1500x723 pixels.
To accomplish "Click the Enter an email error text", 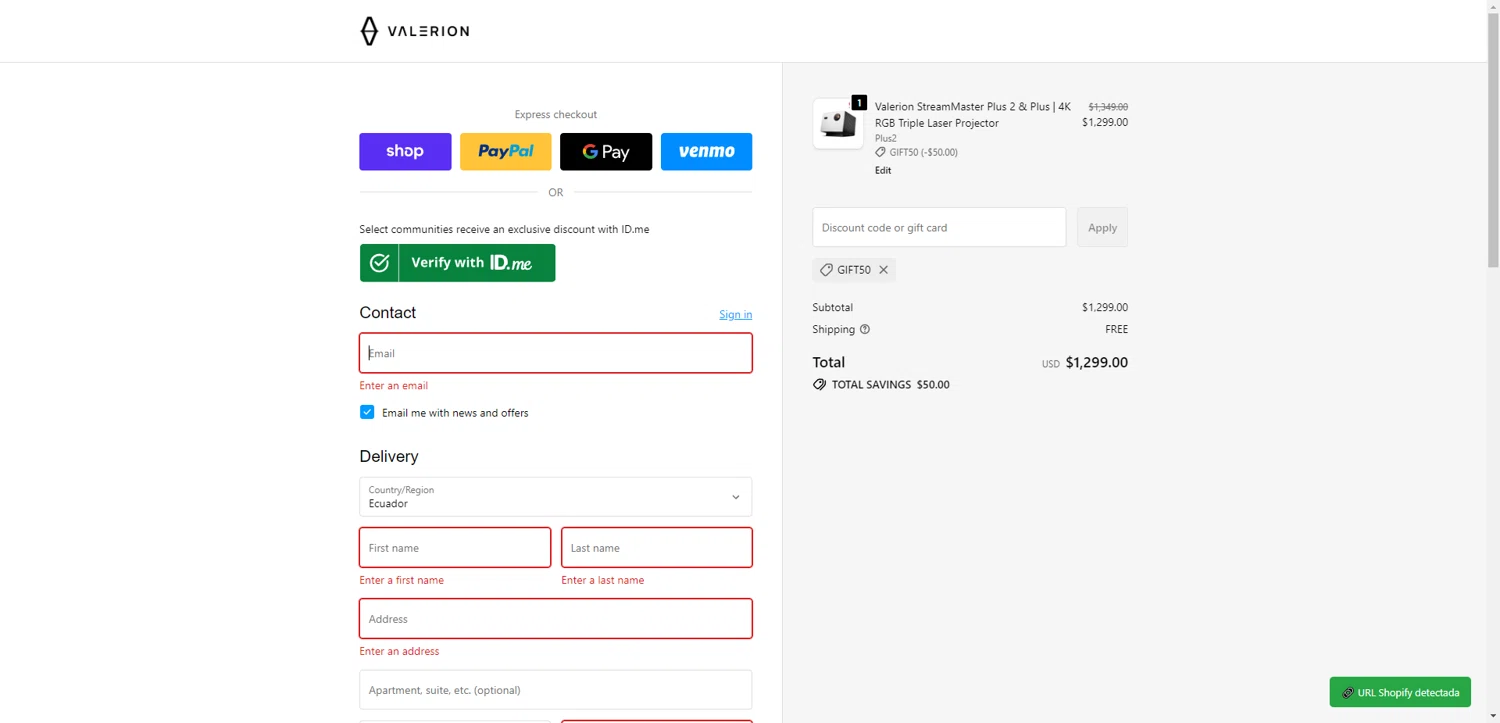I will point(394,386).
